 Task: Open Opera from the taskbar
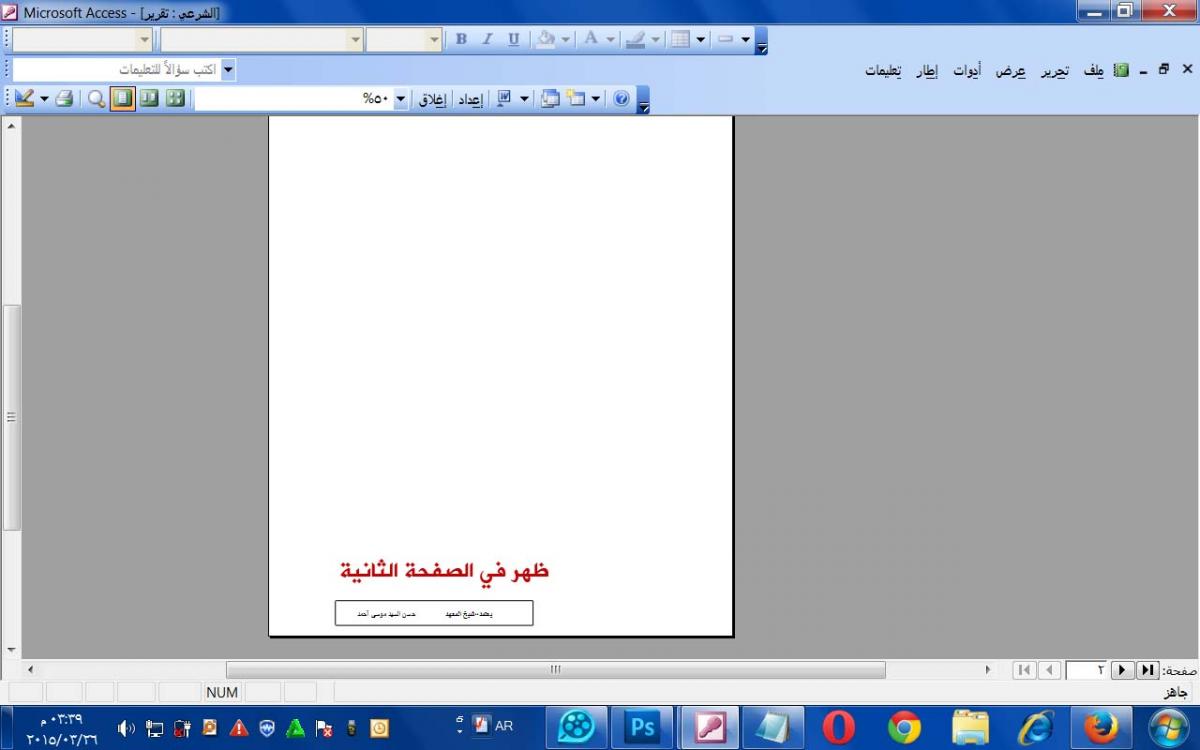pyautogui.click(x=839, y=727)
